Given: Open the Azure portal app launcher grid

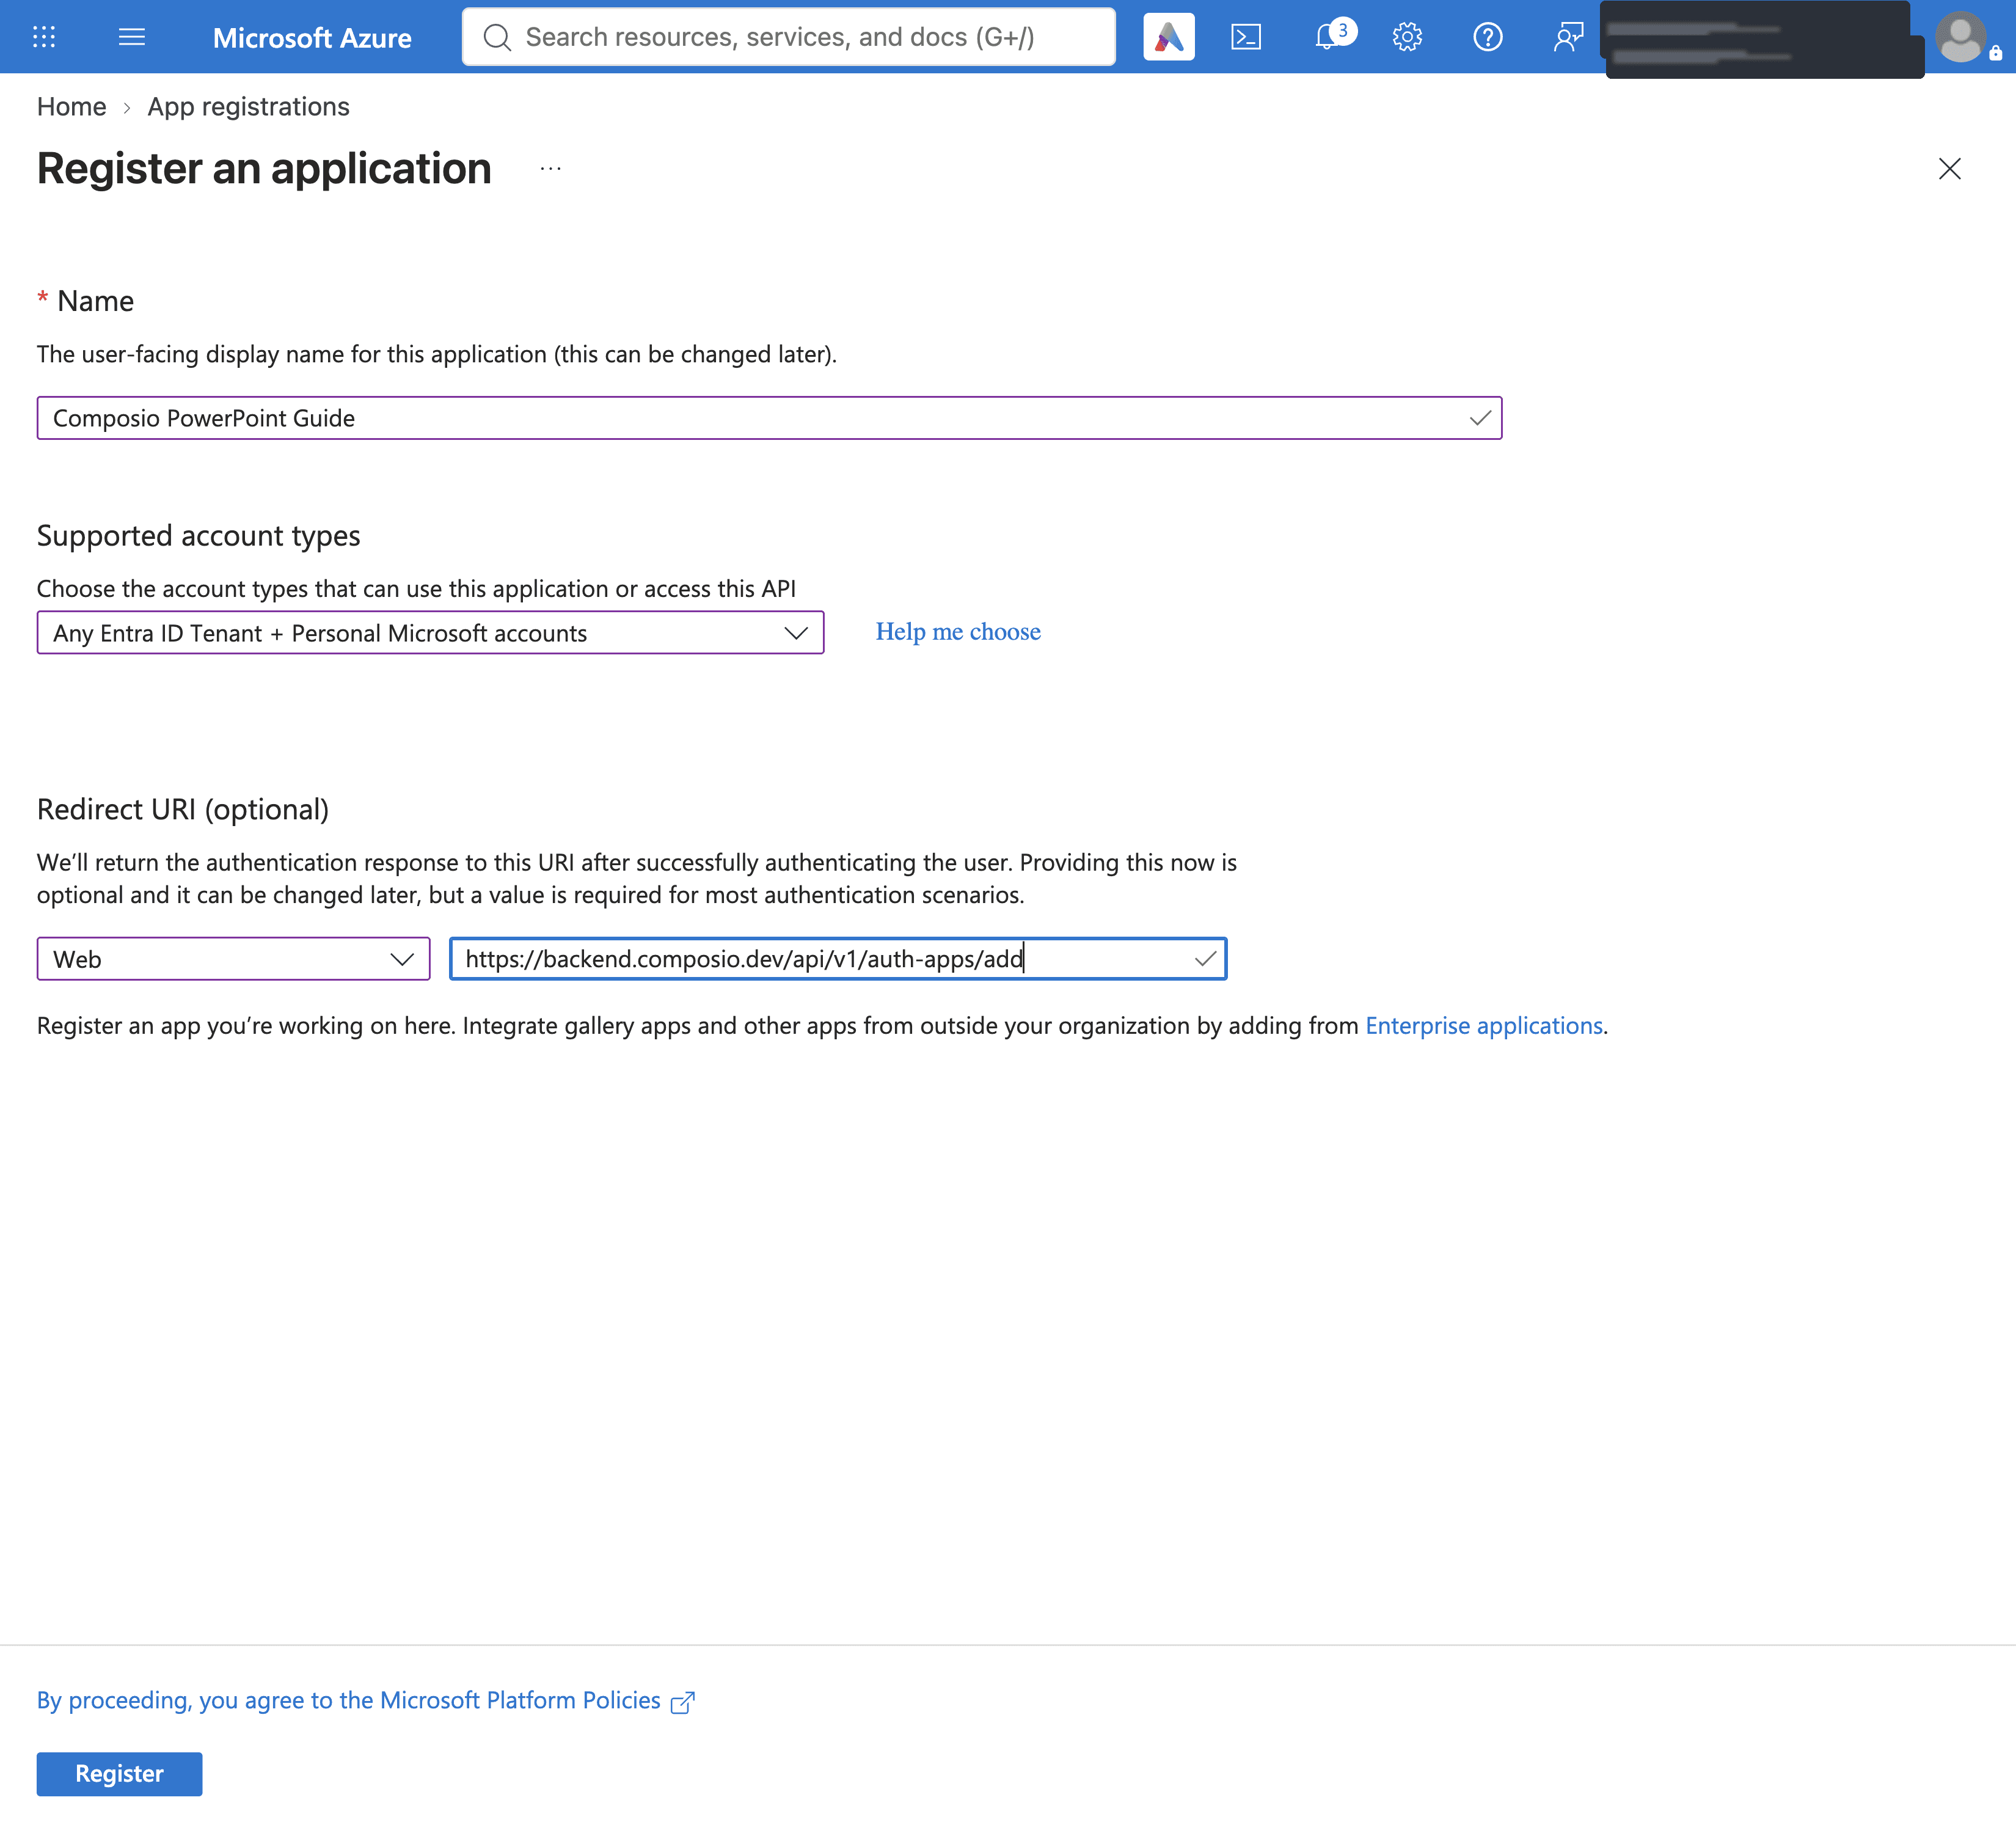Looking at the screenshot, I should click(44, 37).
